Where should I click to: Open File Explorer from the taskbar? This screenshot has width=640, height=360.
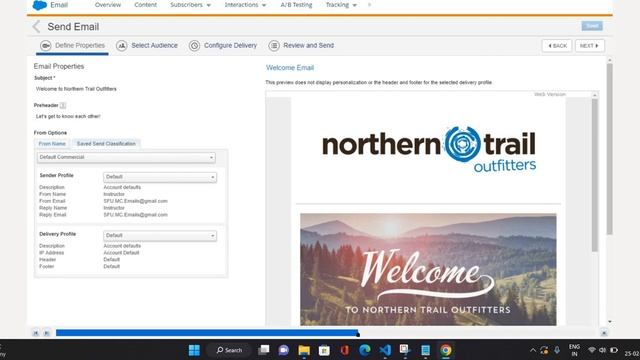[304, 350]
